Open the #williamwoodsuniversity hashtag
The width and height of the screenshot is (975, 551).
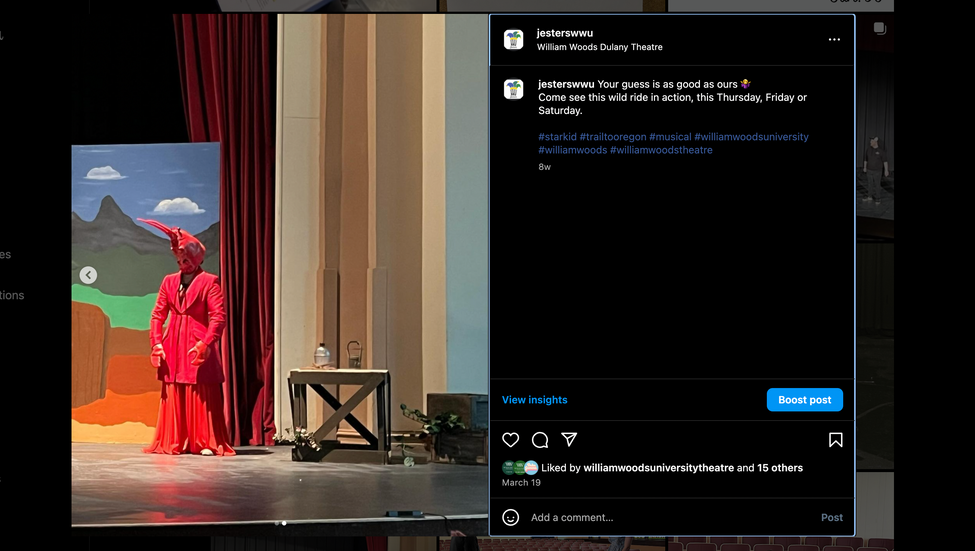(751, 137)
